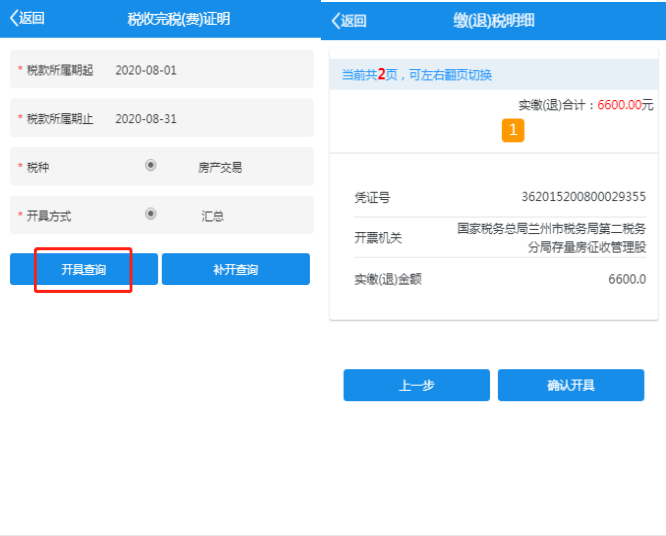This screenshot has width=666, height=536.
Task: Go back from 税收完税(费)证明 screen
Action: [27, 18]
